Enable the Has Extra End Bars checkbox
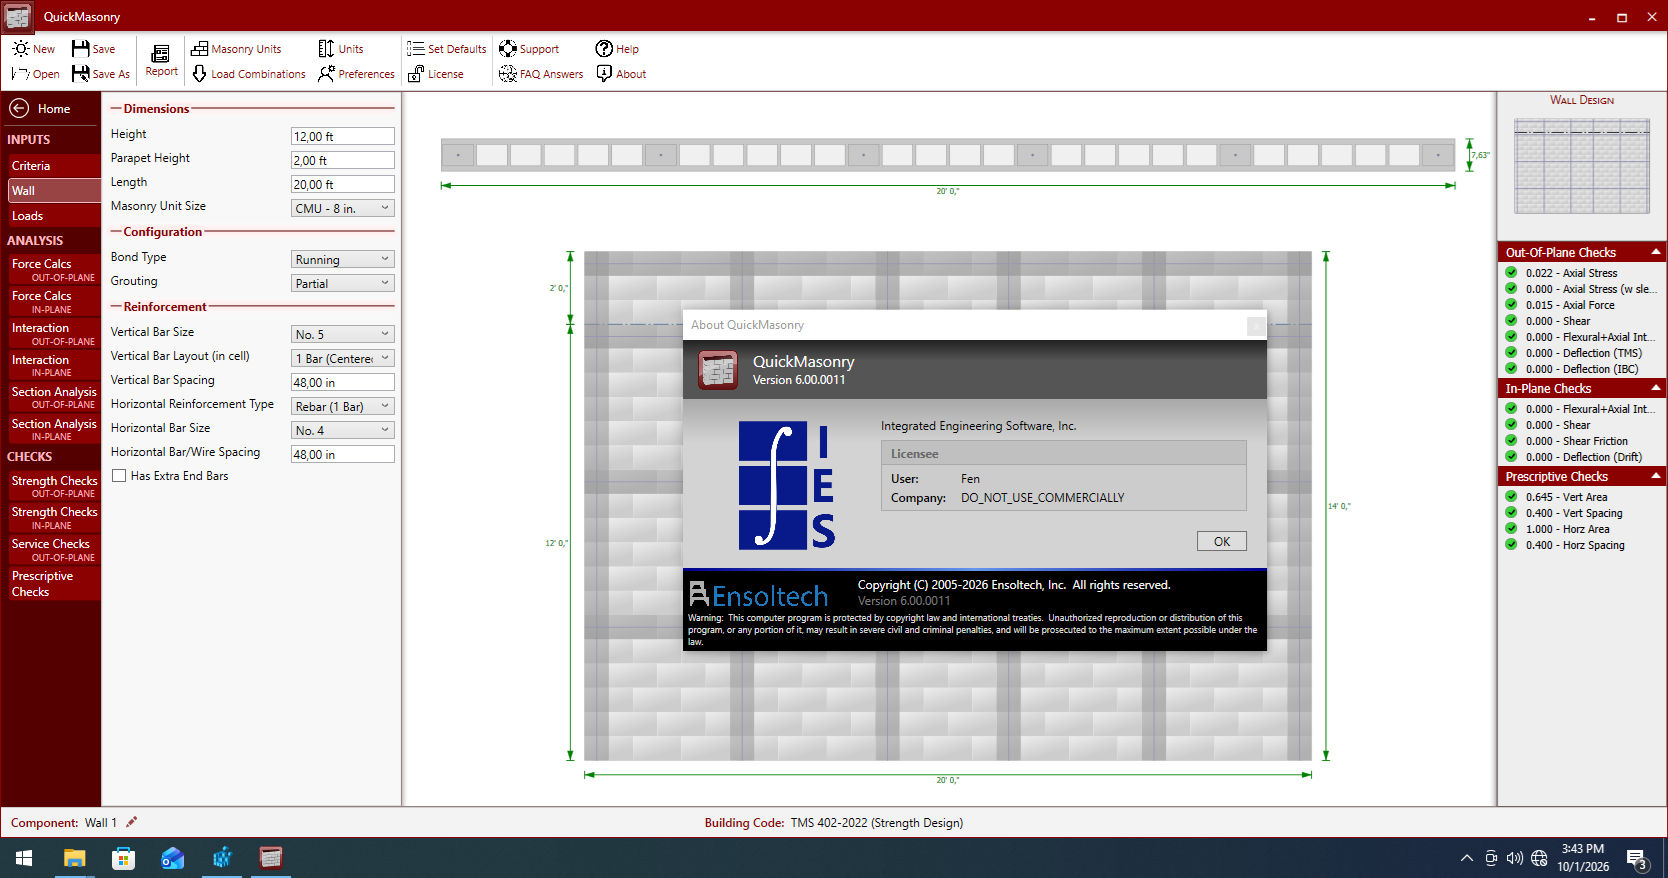1668x878 pixels. pos(119,476)
